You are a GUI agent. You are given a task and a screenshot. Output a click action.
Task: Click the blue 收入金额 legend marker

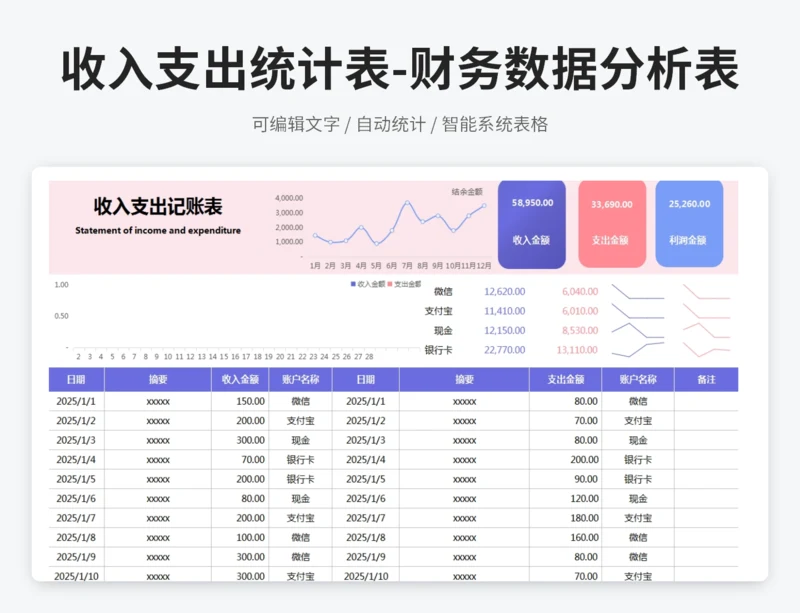point(352,284)
